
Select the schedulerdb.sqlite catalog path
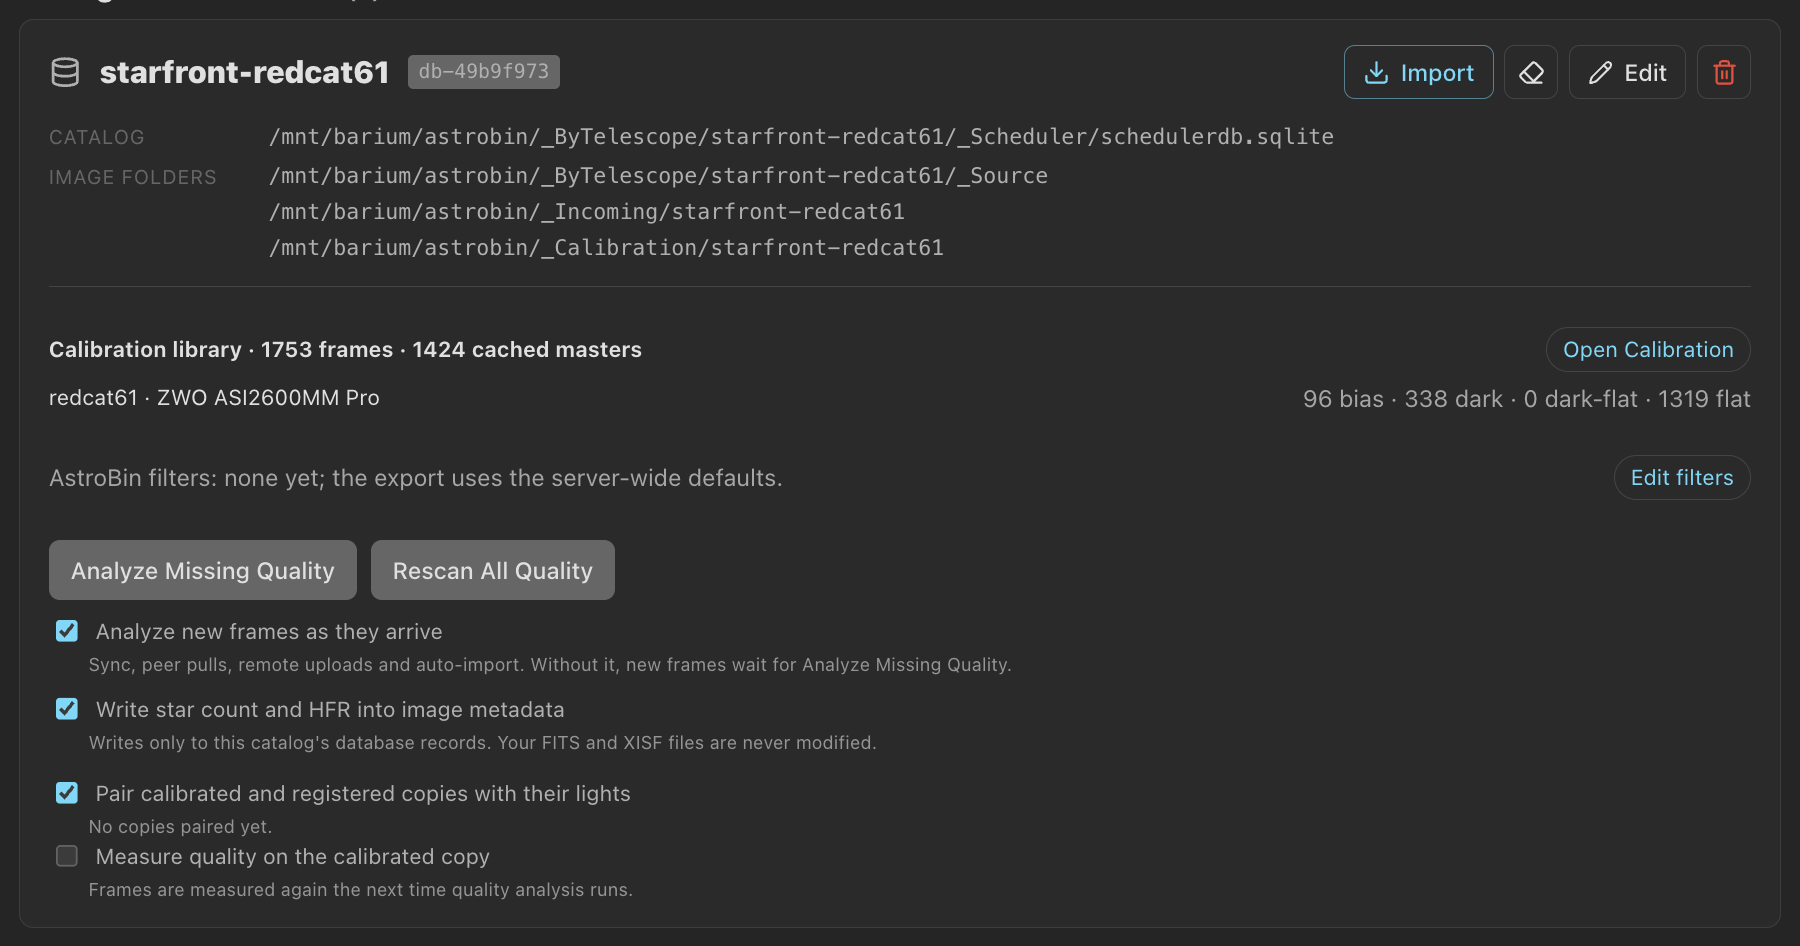[x=801, y=137]
